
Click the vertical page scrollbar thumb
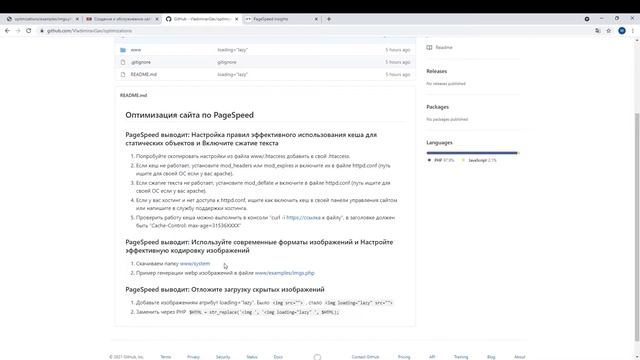pos(637,227)
